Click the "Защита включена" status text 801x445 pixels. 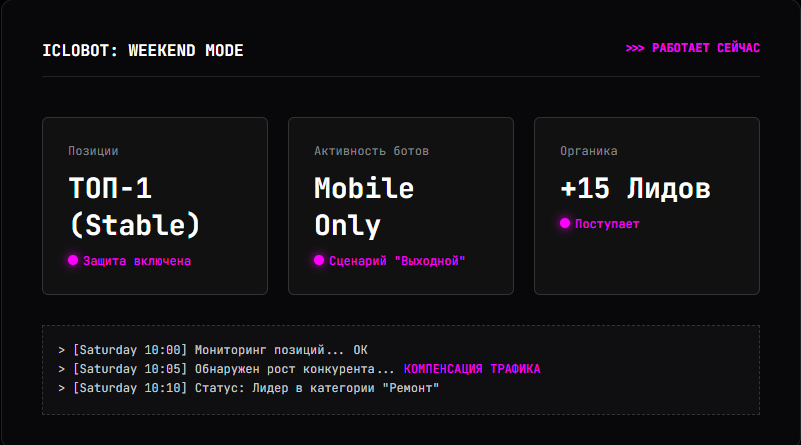(x=137, y=261)
